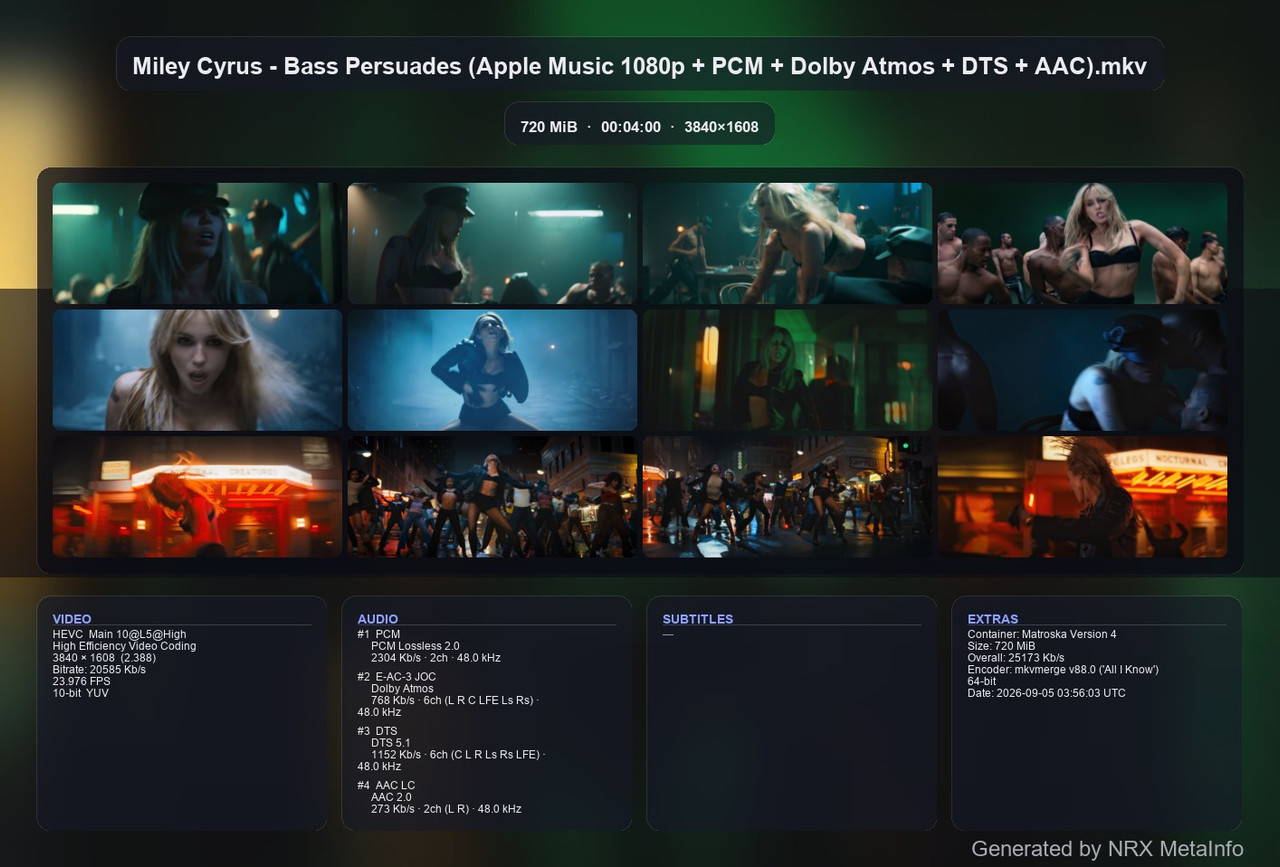
Task: Select thumbnail of capped woman under ceiling light
Action: pos(492,243)
